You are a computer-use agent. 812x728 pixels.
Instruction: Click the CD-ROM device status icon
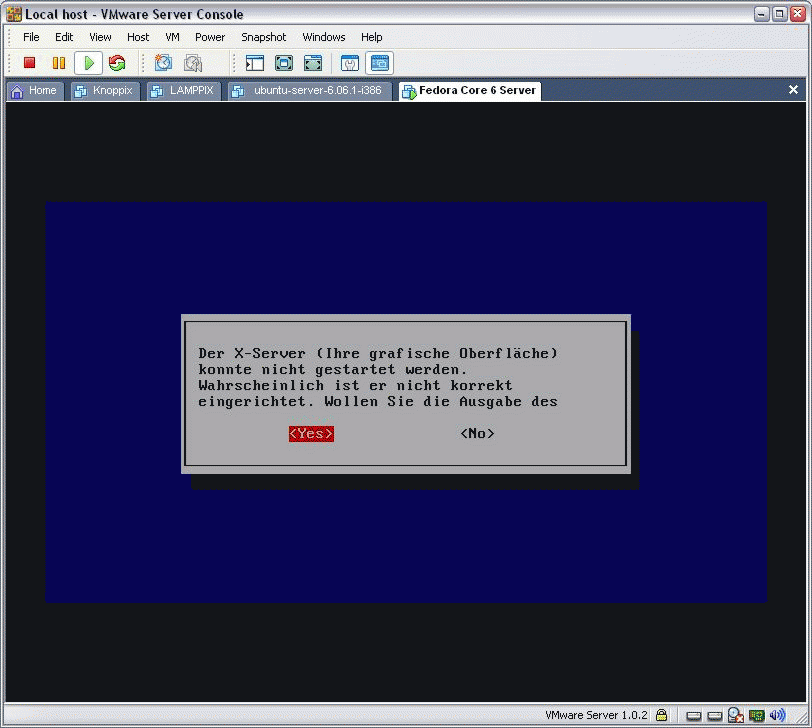(x=735, y=715)
